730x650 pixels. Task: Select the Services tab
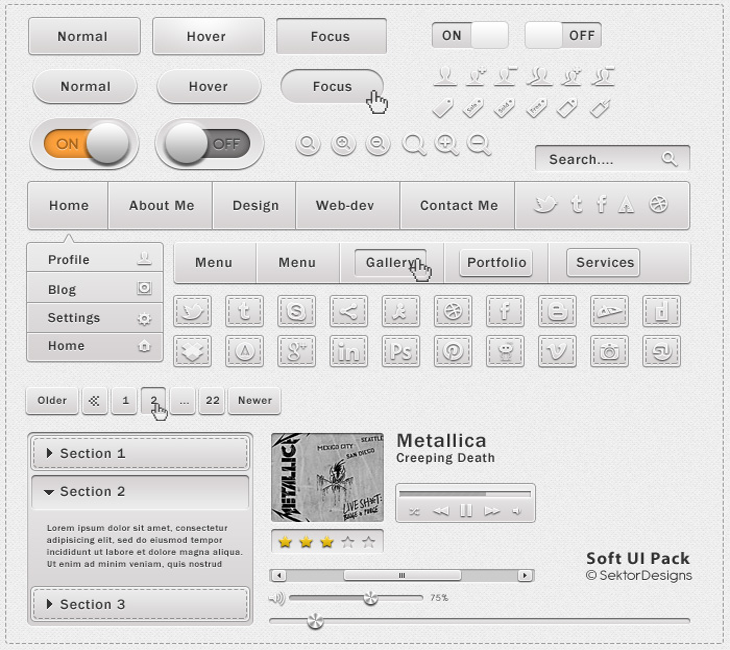click(x=604, y=263)
